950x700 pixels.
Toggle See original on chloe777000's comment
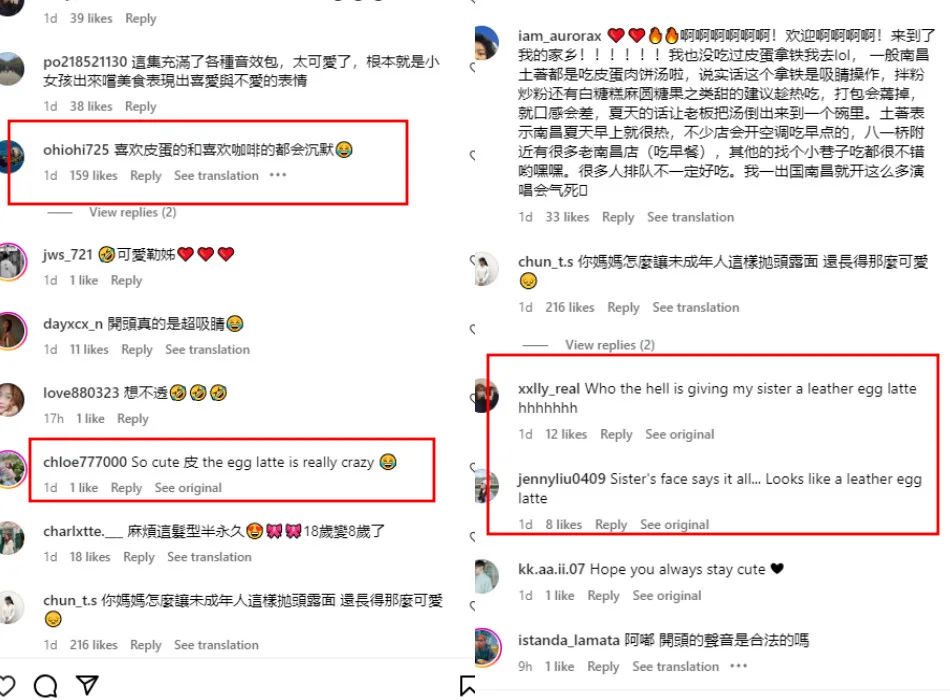[x=188, y=488]
